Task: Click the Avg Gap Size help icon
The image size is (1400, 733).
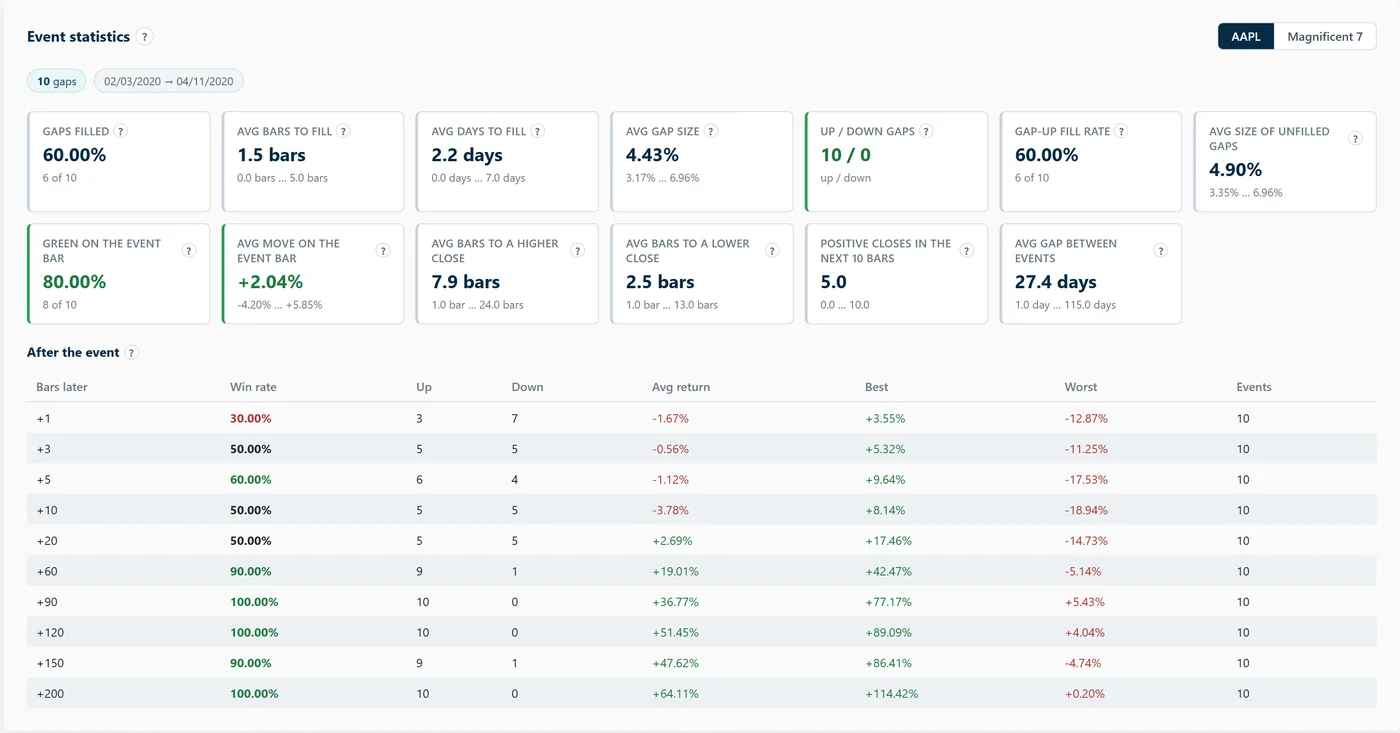Action: pos(711,131)
